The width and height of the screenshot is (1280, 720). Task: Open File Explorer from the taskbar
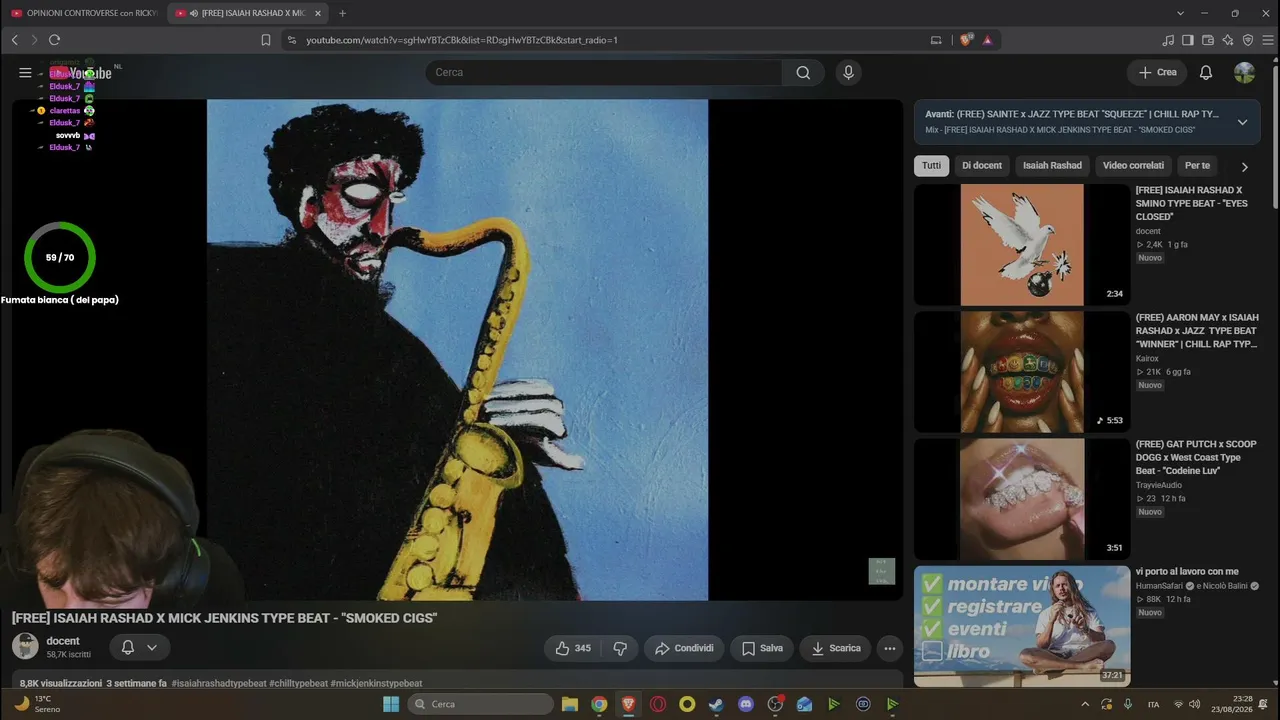pyautogui.click(x=570, y=704)
